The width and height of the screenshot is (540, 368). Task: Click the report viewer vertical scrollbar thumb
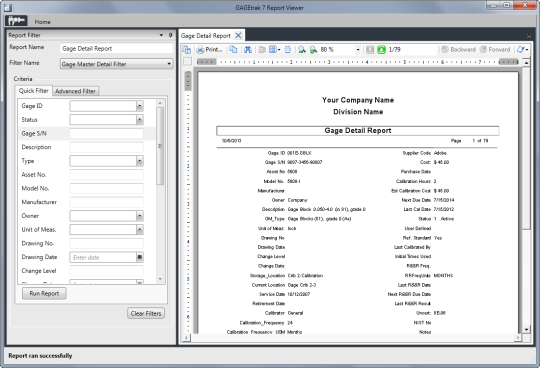coord(526,148)
